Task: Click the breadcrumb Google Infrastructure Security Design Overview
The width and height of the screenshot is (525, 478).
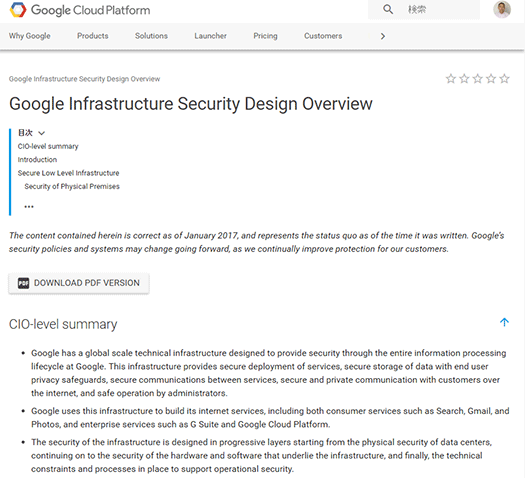Action: (84, 79)
